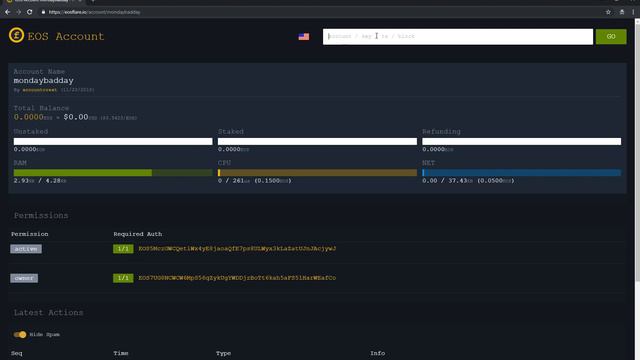Click the green GO button
640x360 pixels.
(x=611, y=36)
